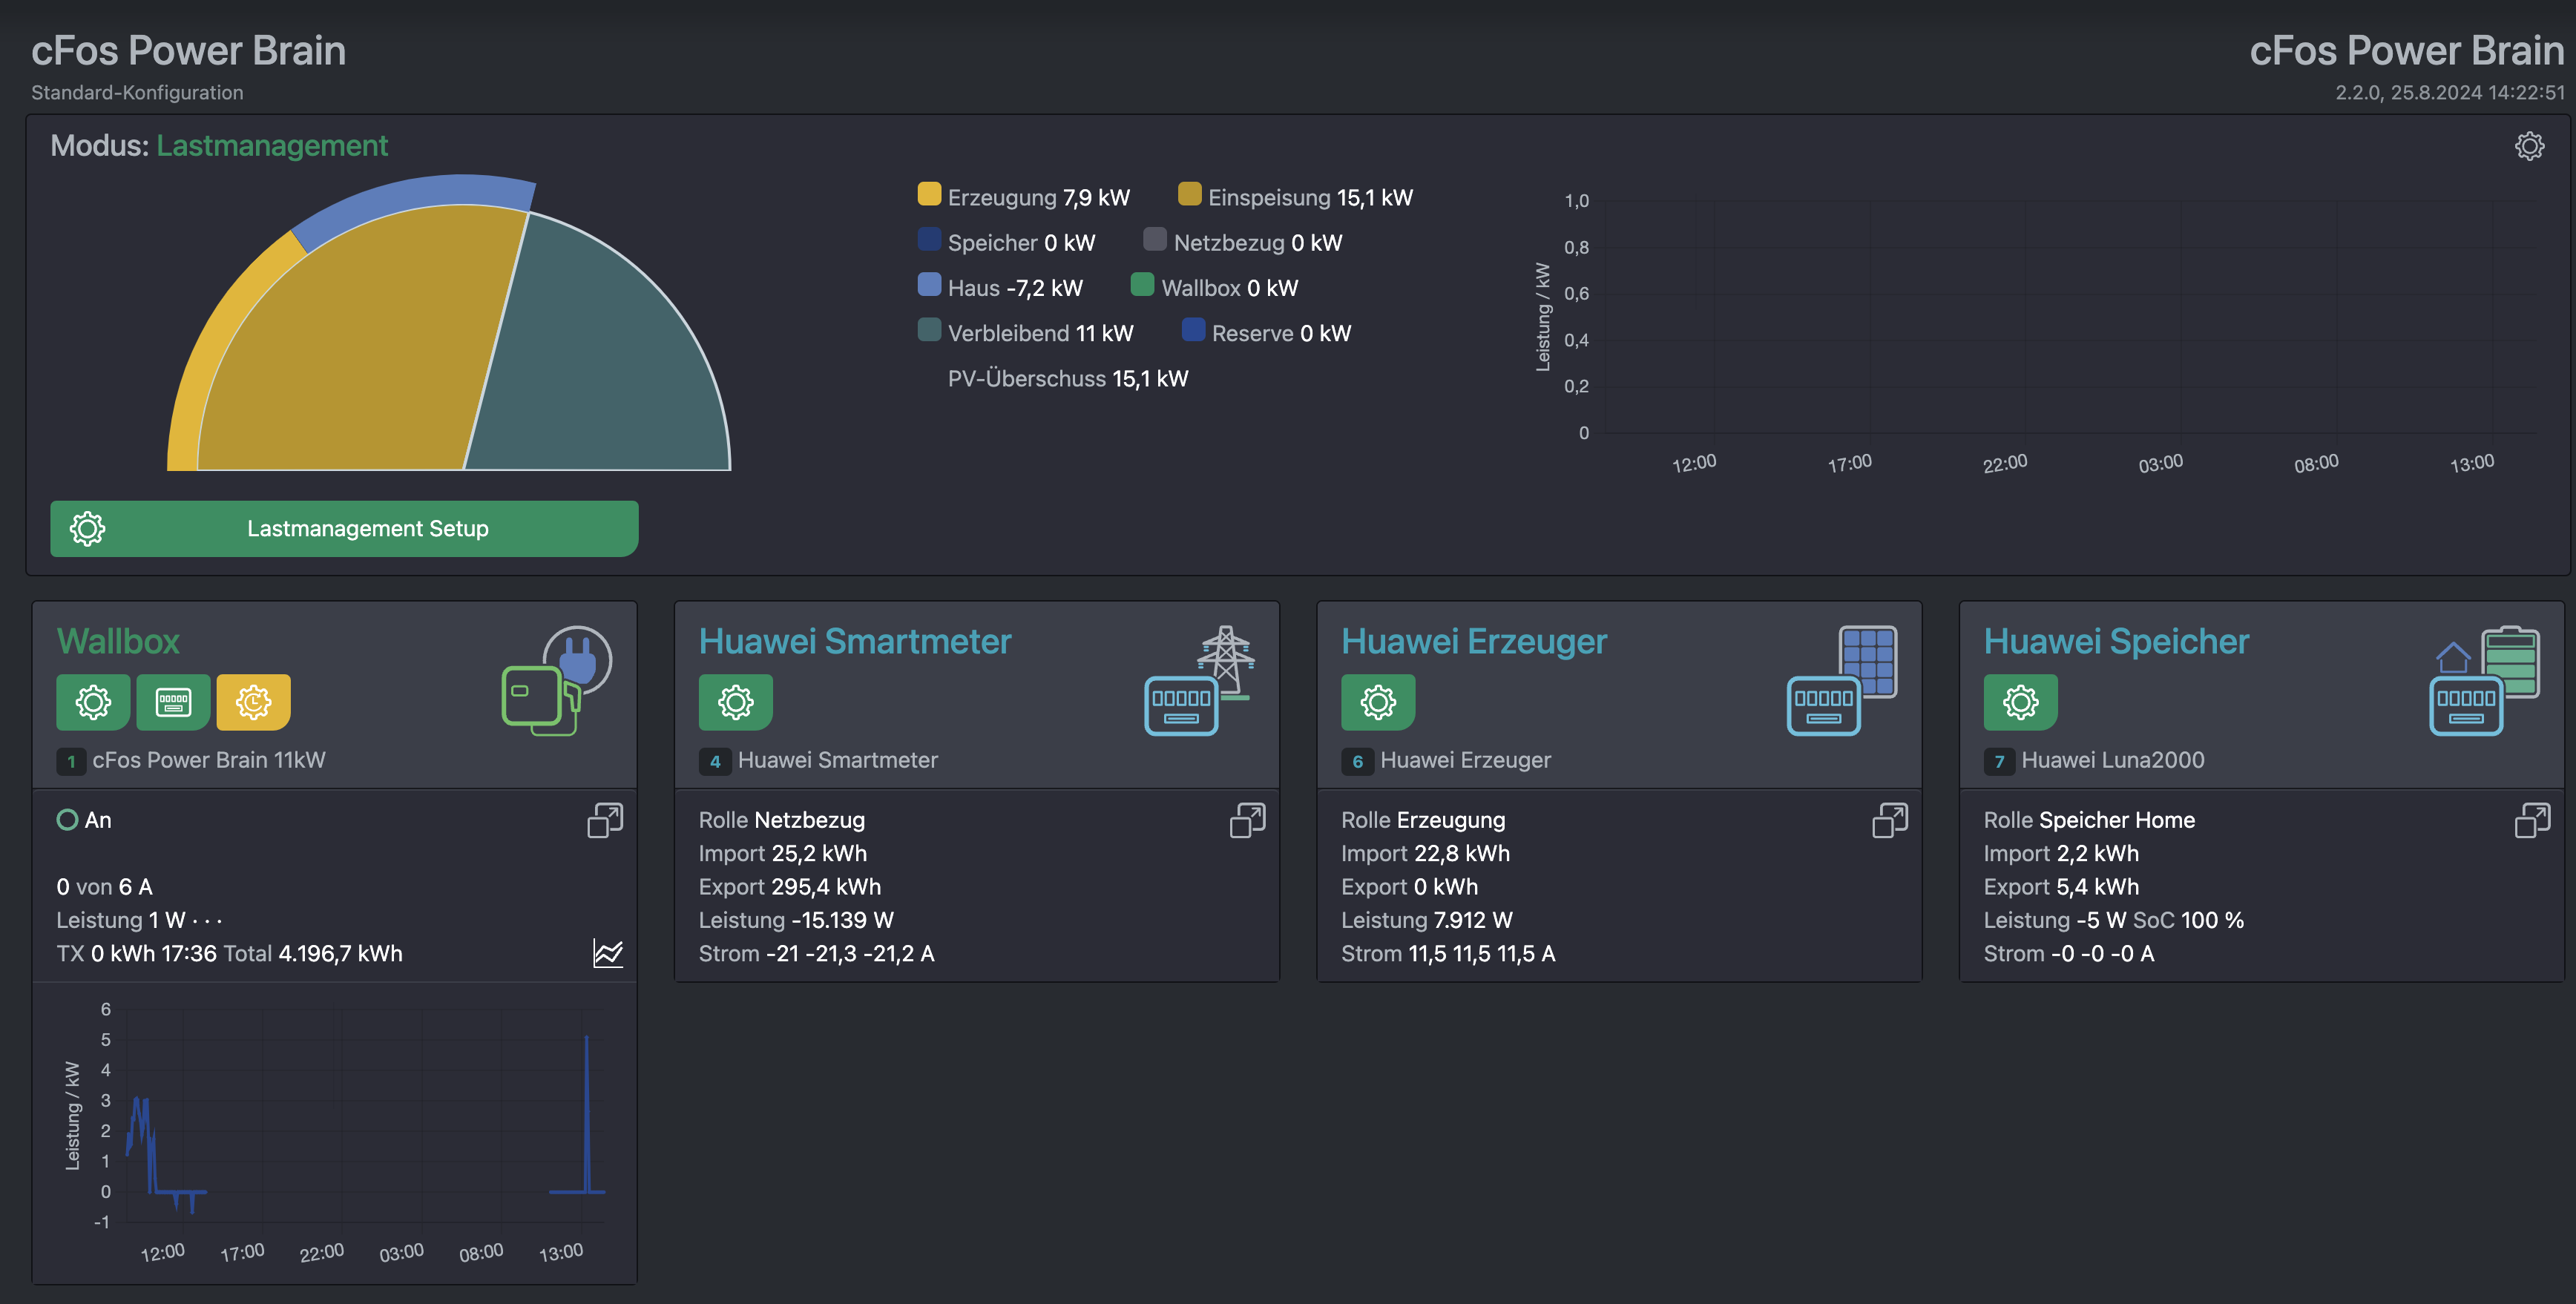
Task: Pop out Huawei Speicher tile details
Action: [2532, 820]
